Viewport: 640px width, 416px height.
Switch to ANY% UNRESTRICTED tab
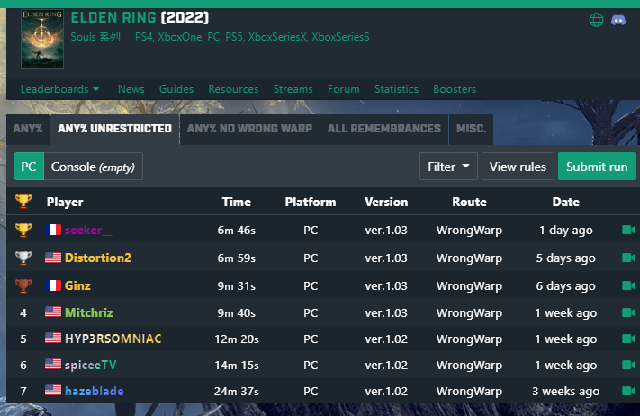[115, 129]
